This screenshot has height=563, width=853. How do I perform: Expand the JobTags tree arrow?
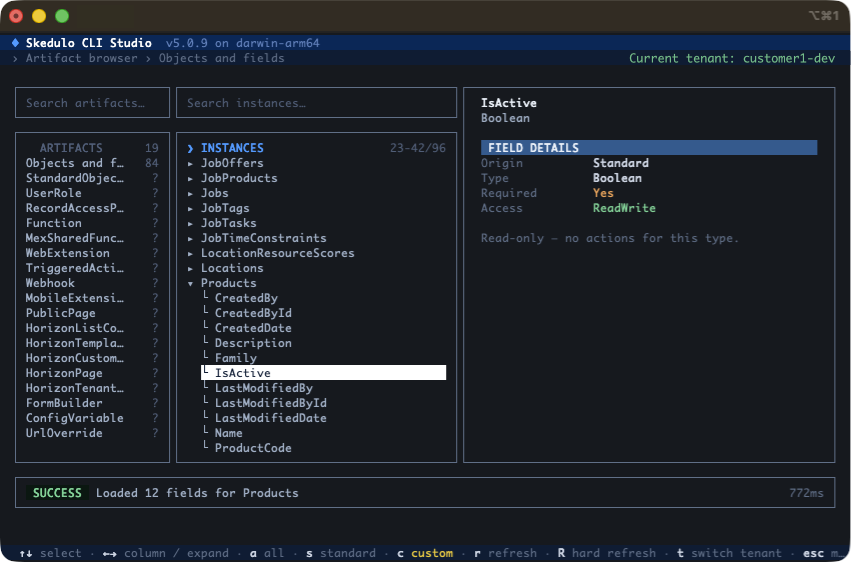(190, 208)
